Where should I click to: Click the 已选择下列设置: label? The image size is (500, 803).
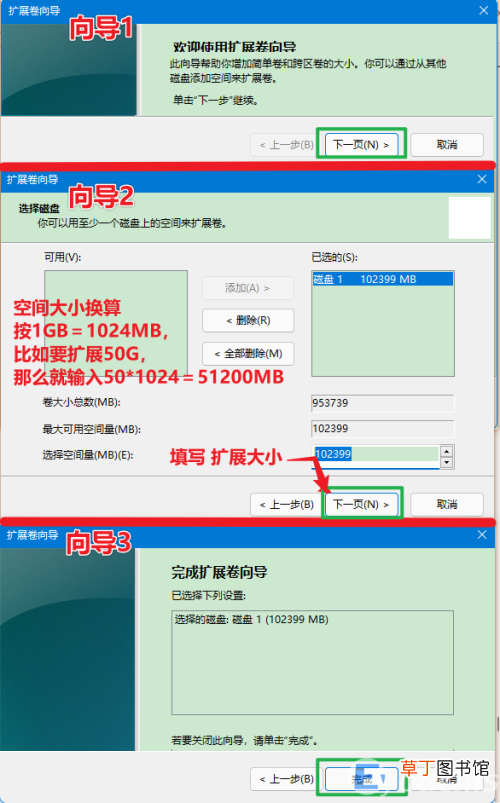tap(209, 596)
